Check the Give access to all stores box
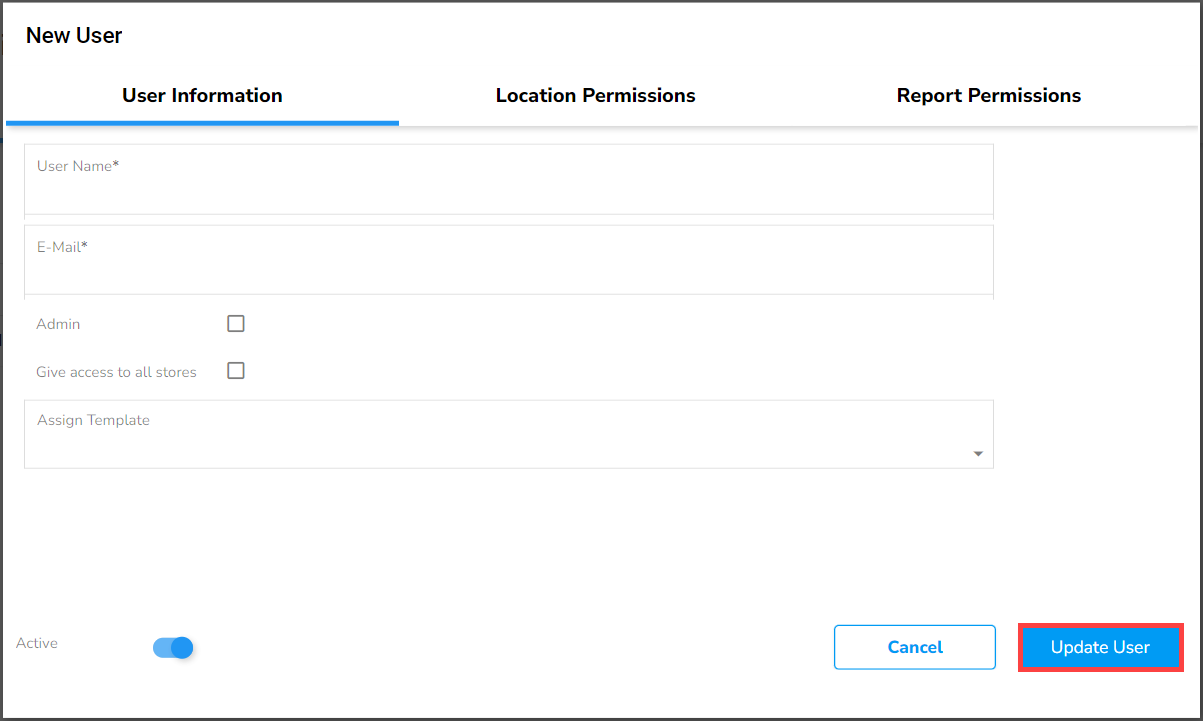This screenshot has height=721, width=1203. [x=236, y=371]
